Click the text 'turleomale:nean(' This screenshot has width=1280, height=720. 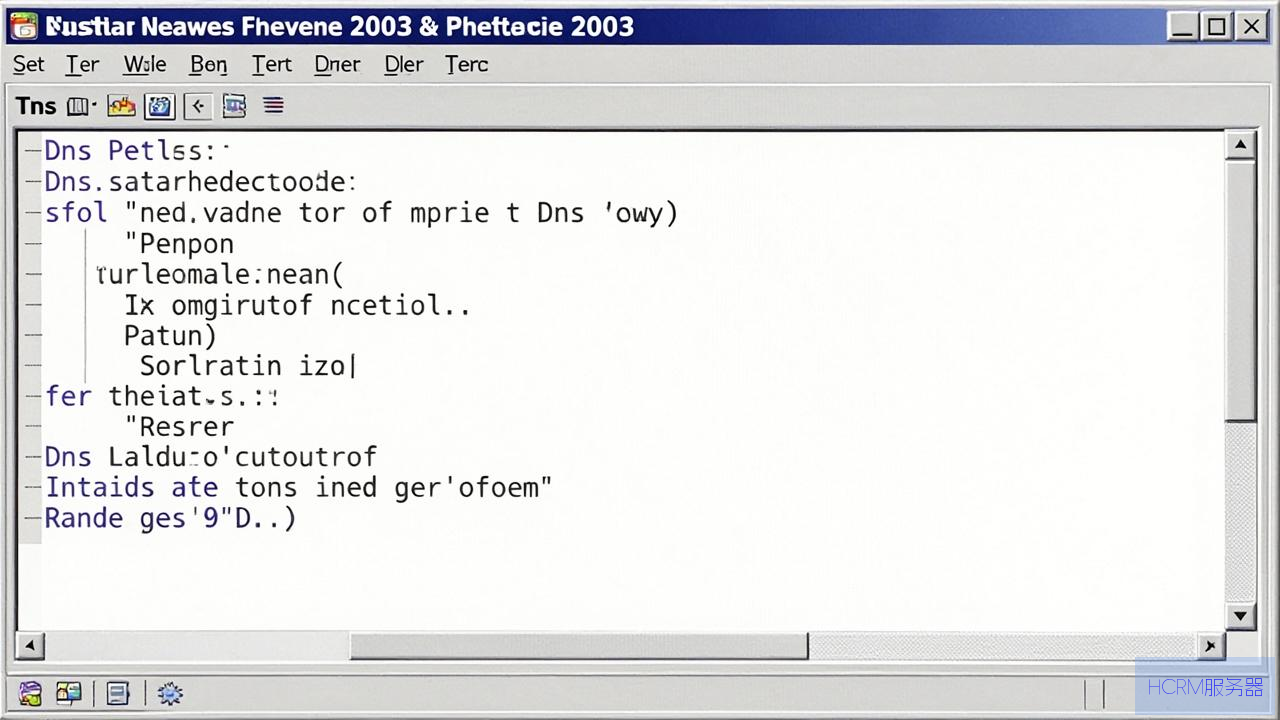coord(220,274)
